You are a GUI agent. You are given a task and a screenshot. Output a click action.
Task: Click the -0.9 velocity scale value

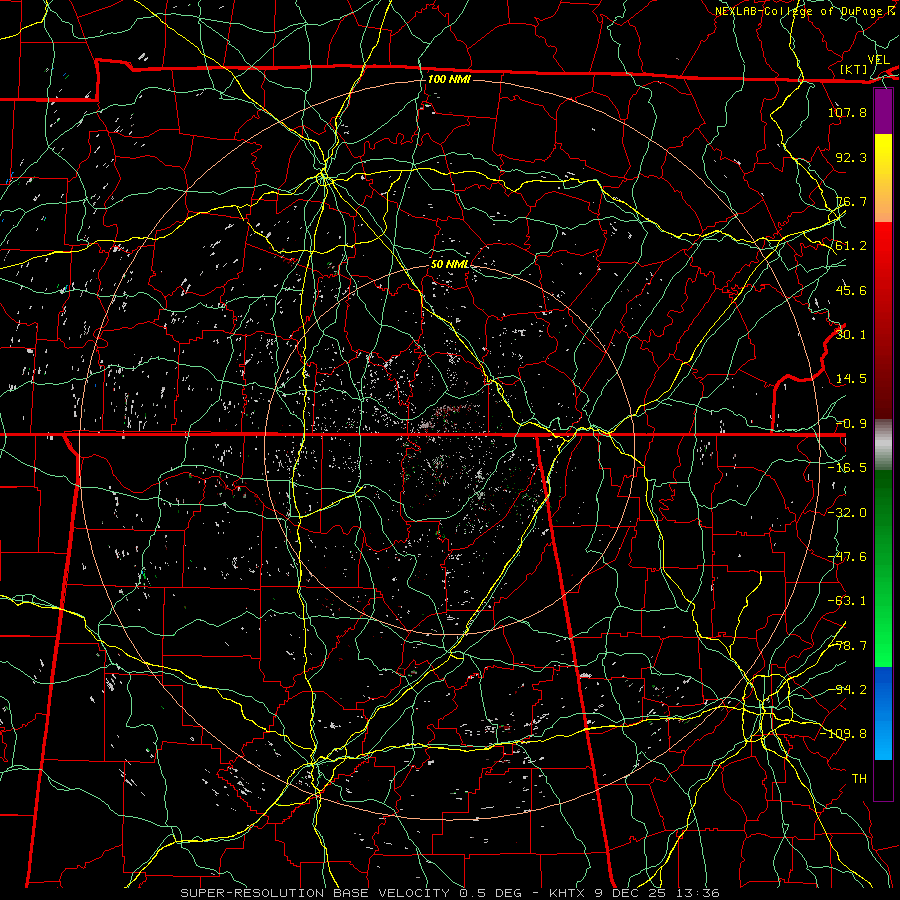(851, 424)
